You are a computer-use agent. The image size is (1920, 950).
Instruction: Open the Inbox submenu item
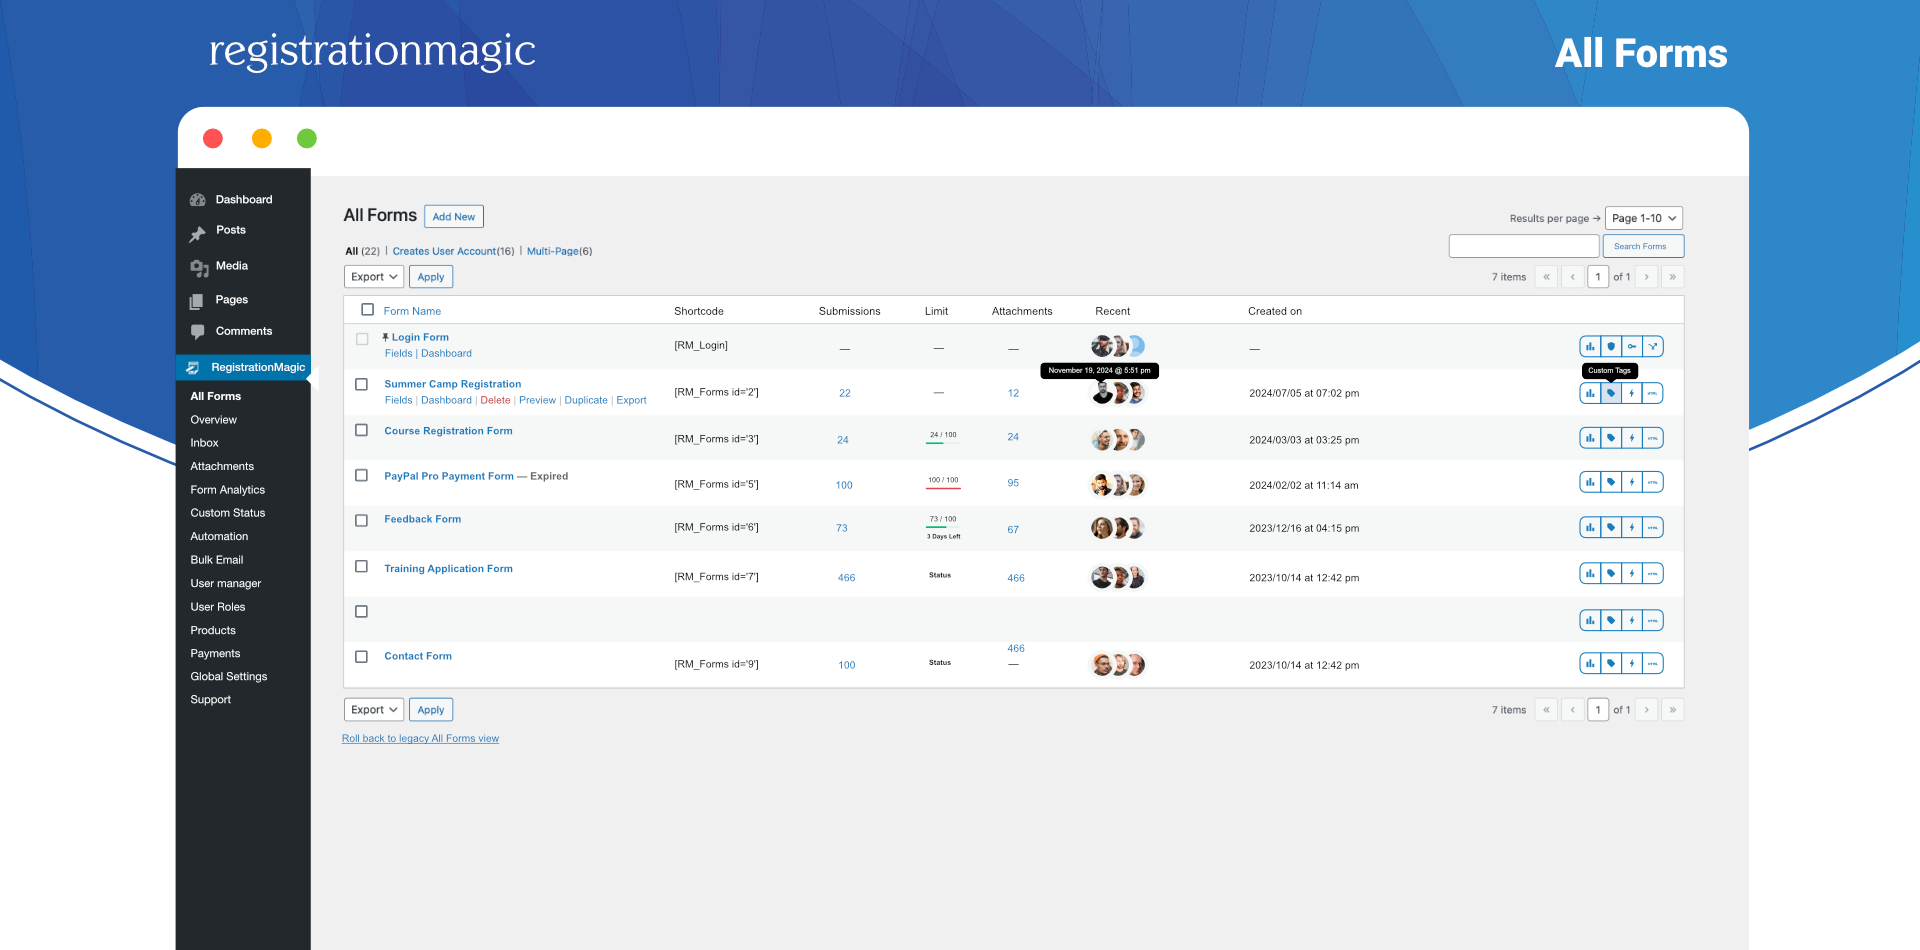pos(205,443)
